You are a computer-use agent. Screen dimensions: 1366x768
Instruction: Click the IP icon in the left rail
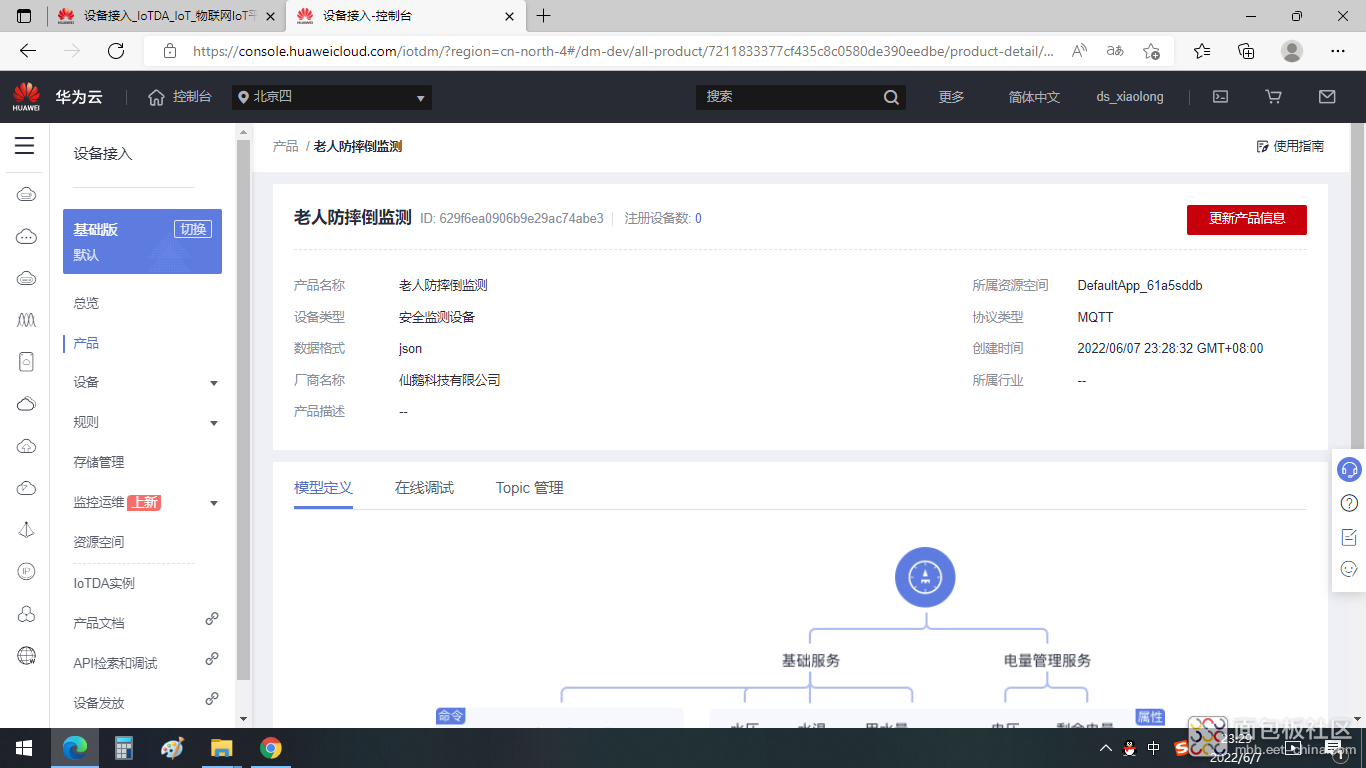pos(26,571)
